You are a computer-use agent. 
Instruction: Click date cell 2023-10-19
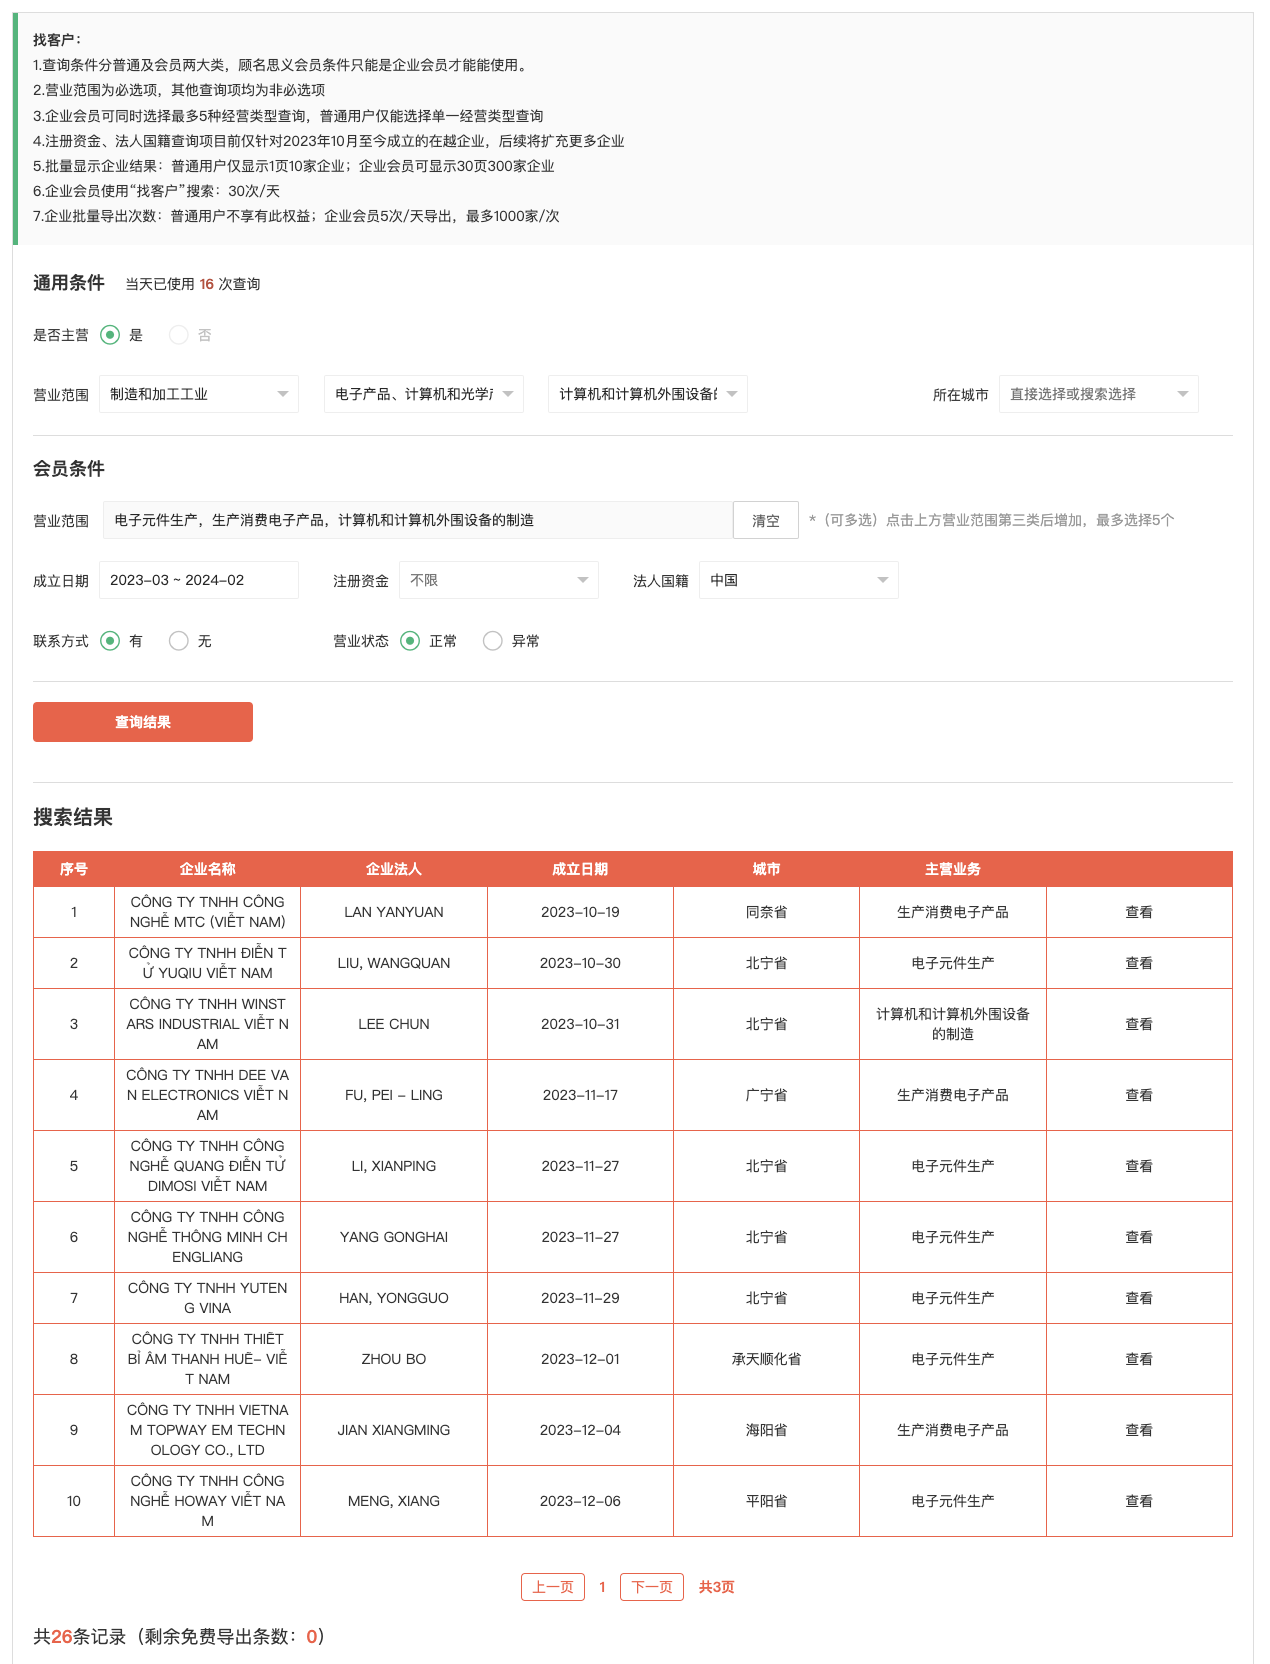[580, 912]
